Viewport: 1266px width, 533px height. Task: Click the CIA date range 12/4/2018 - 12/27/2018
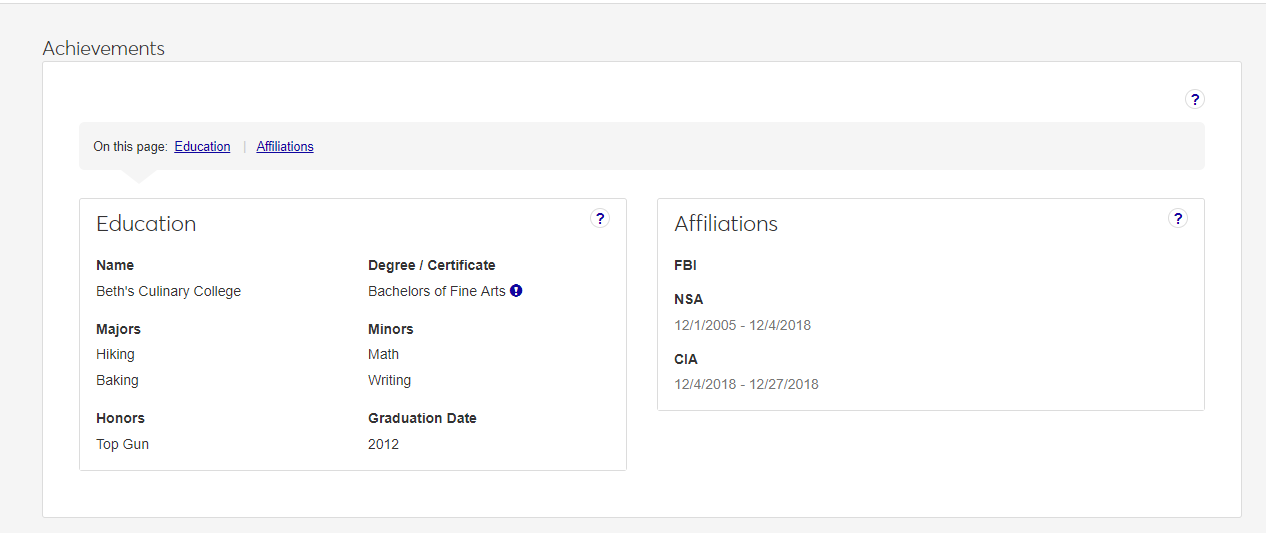pos(746,385)
